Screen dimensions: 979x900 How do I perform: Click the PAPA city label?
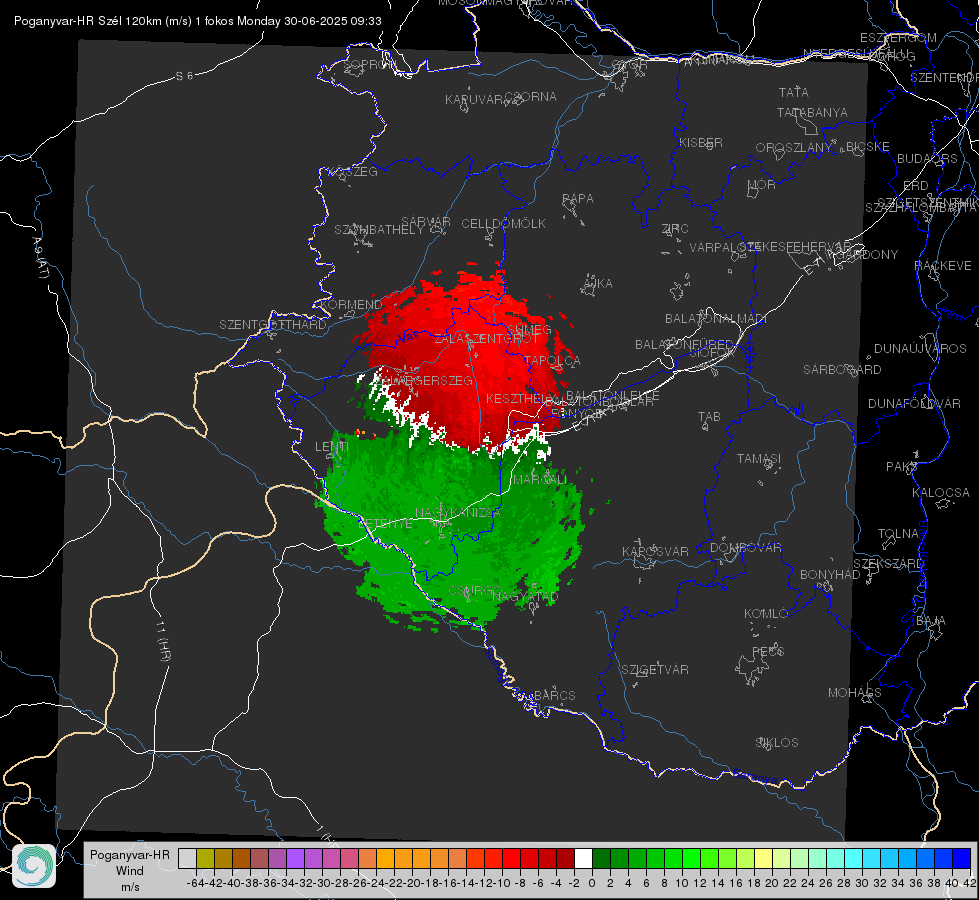click(578, 199)
